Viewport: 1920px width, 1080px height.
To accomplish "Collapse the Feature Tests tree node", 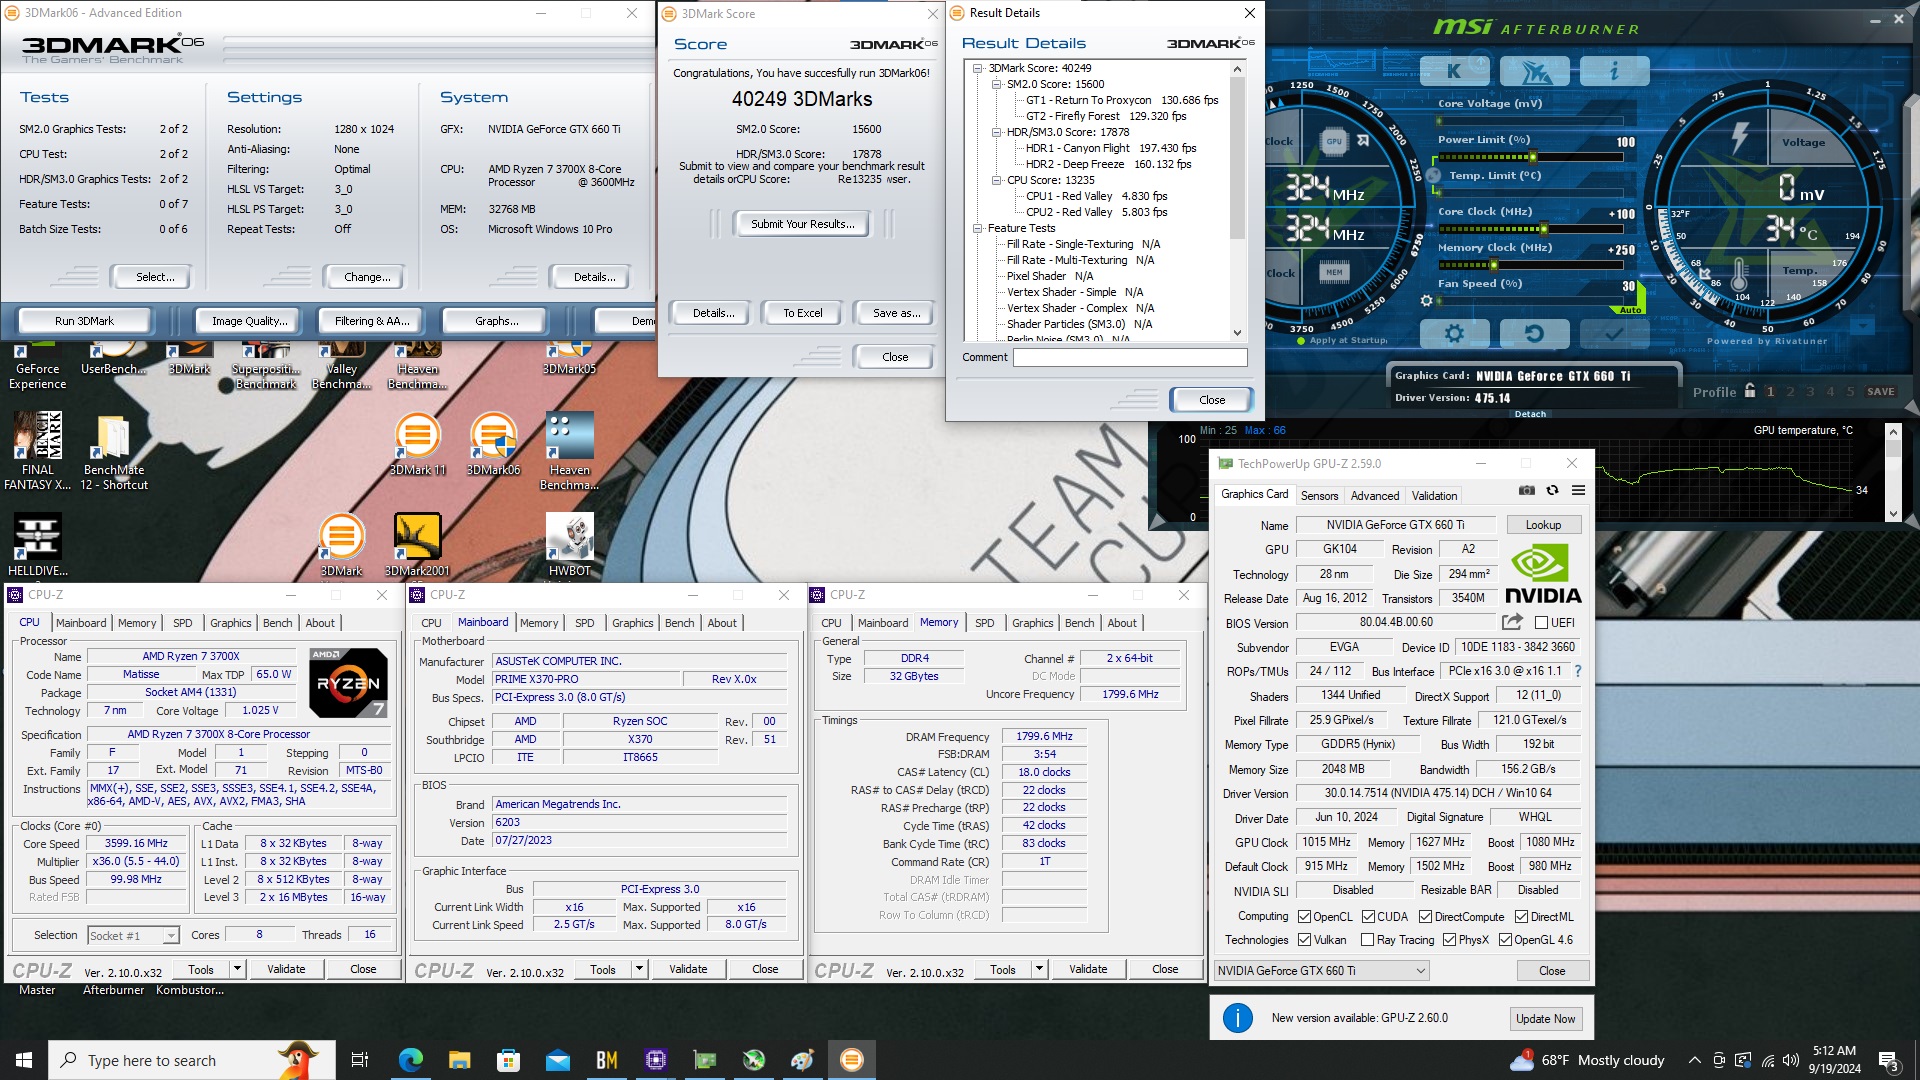I will (978, 229).
